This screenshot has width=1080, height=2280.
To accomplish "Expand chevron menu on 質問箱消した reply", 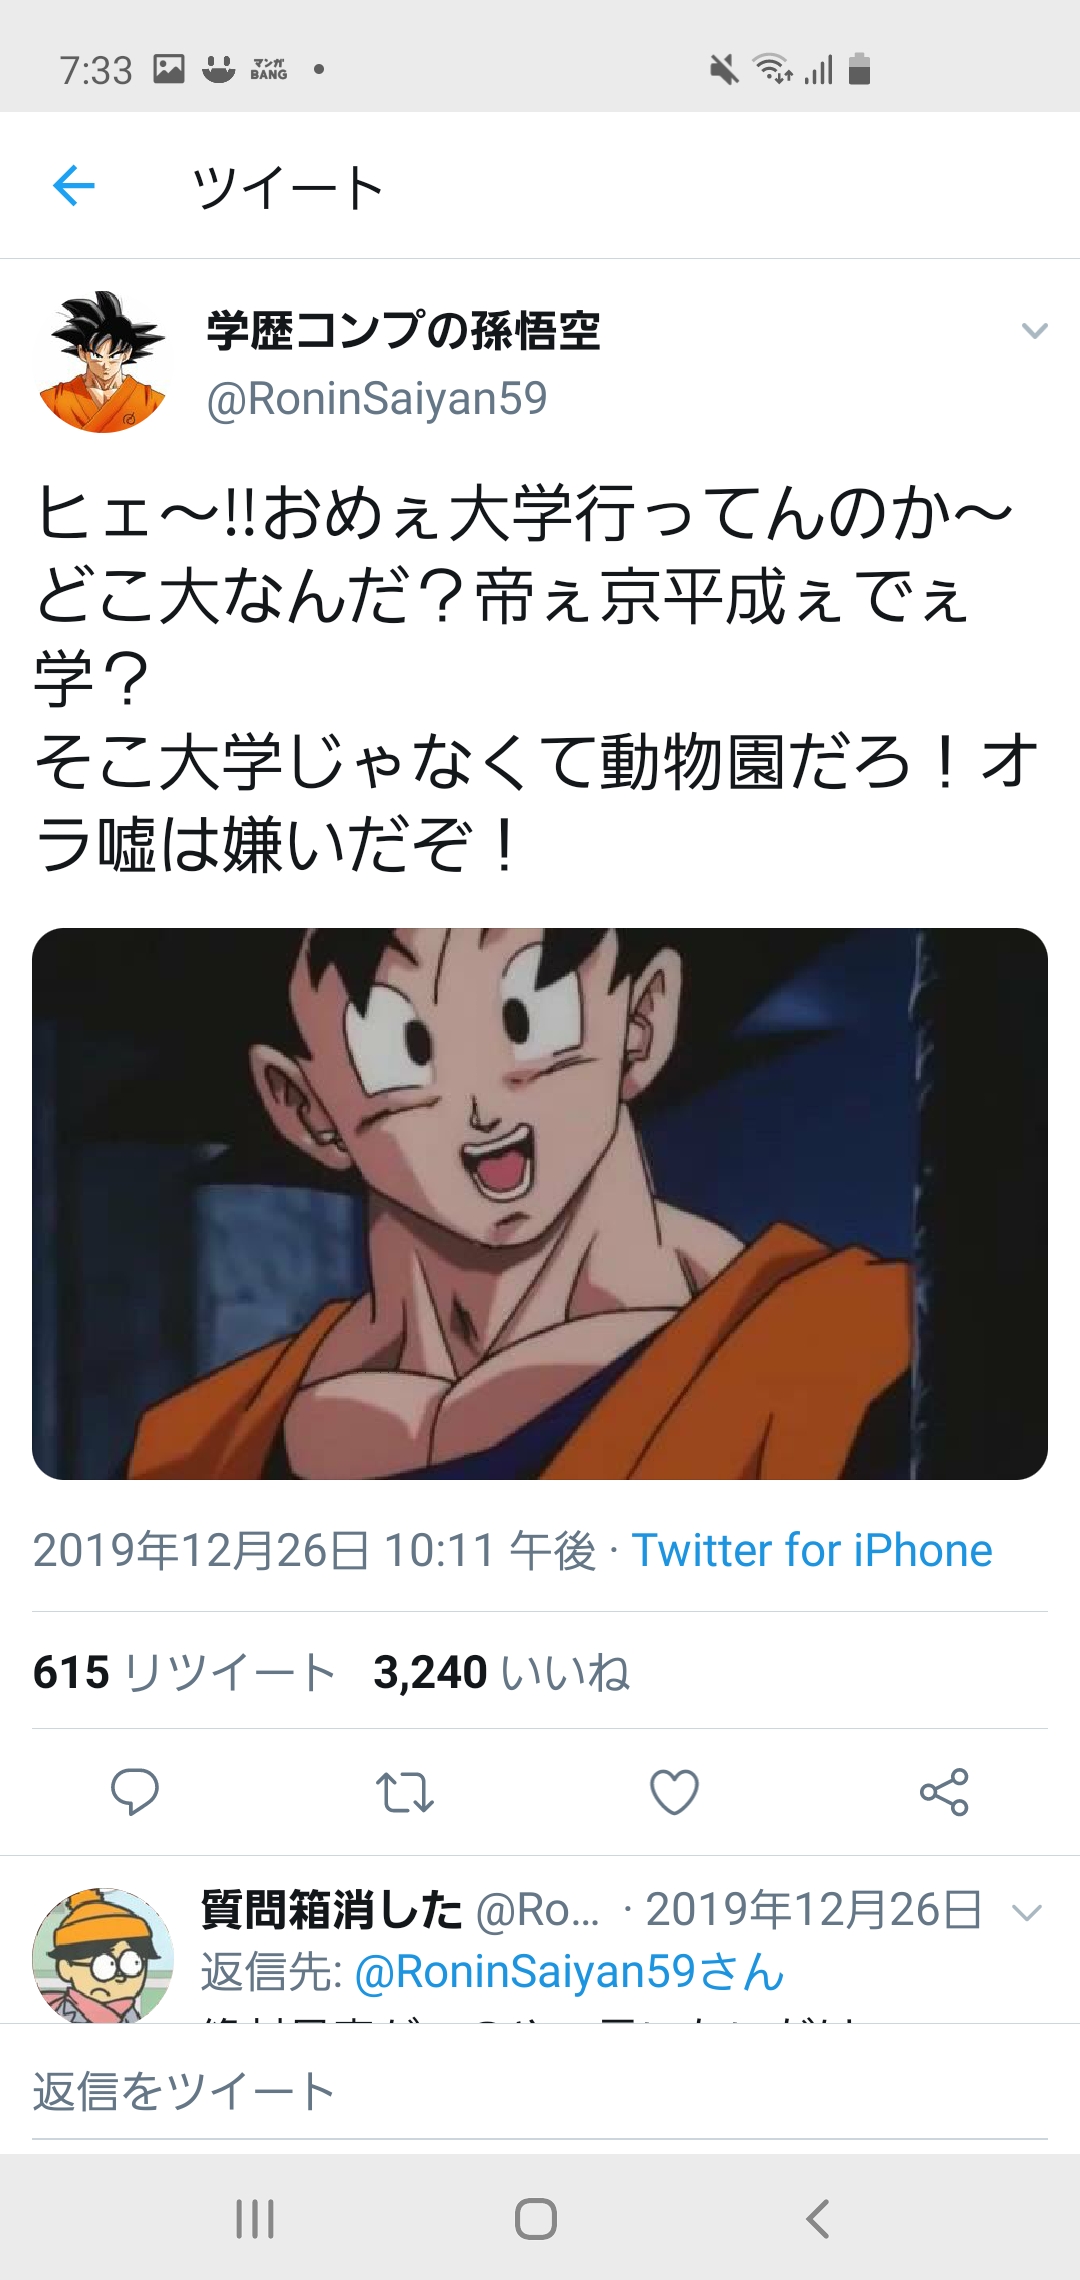I will click(1027, 1913).
